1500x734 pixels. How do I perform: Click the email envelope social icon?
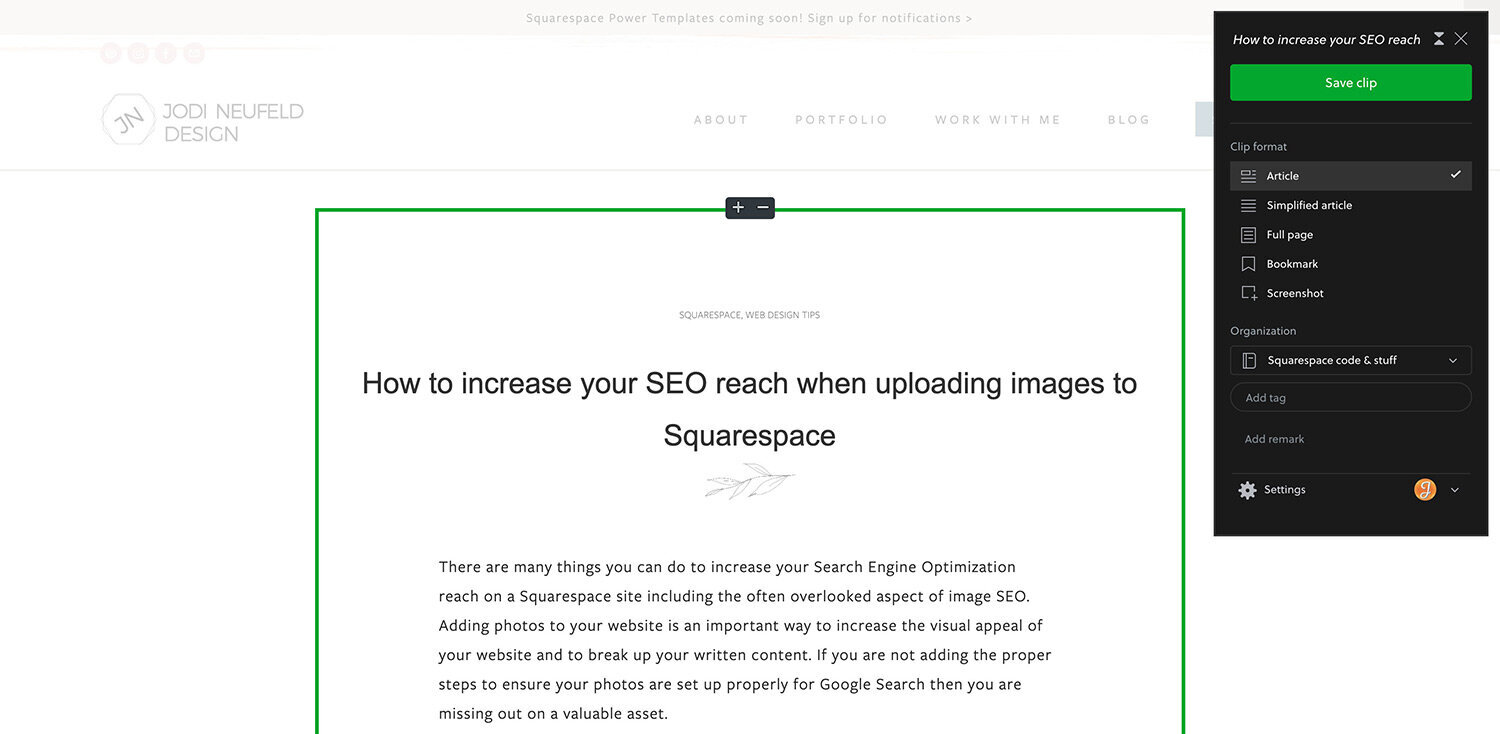194,54
